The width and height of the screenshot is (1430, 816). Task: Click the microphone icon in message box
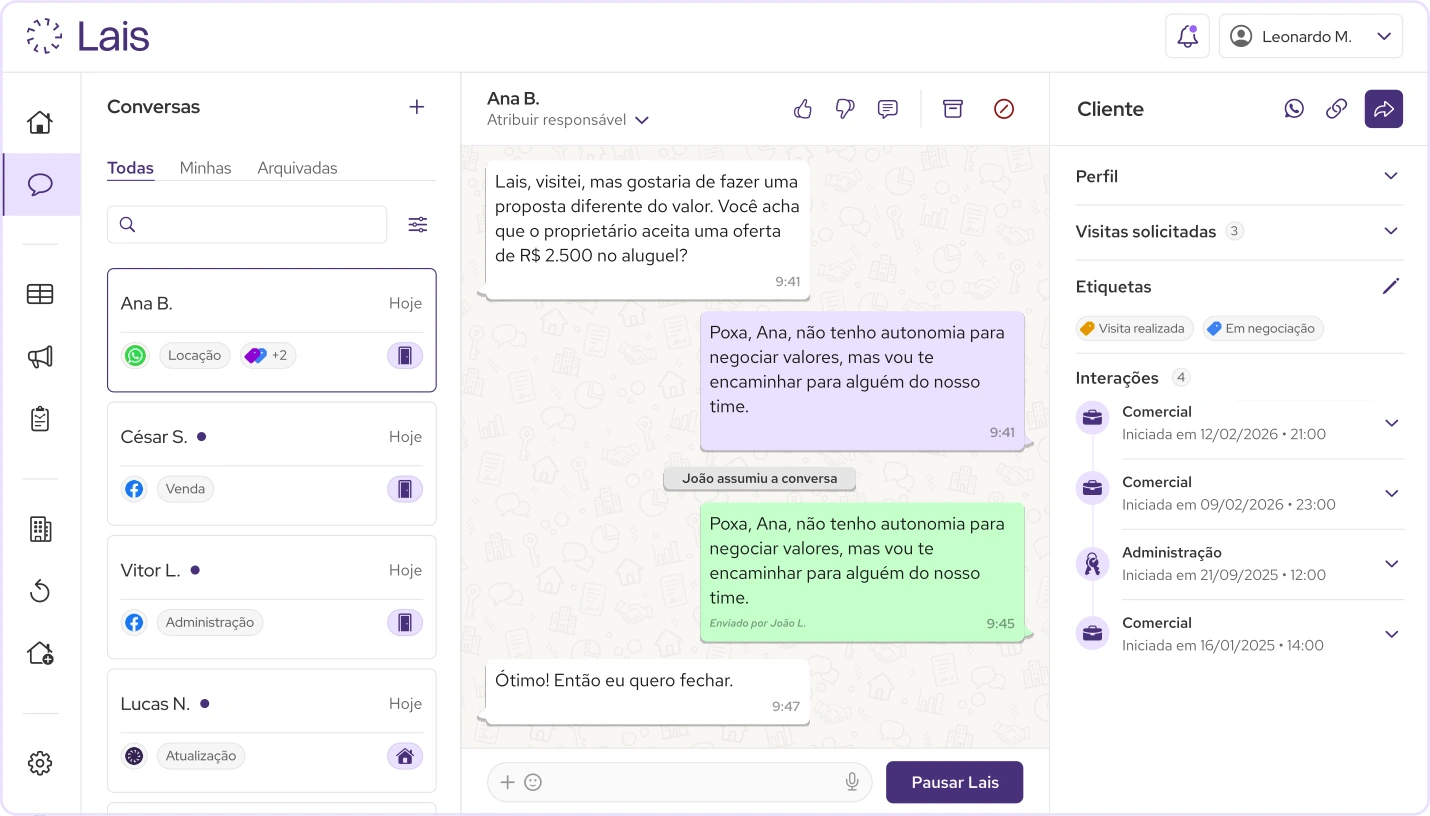tap(852, 782)
